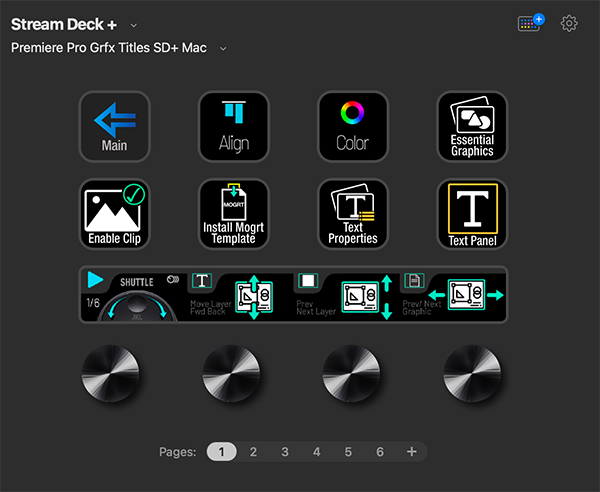Click the Shuttle touch strip segment

click(x=134, y=295)
